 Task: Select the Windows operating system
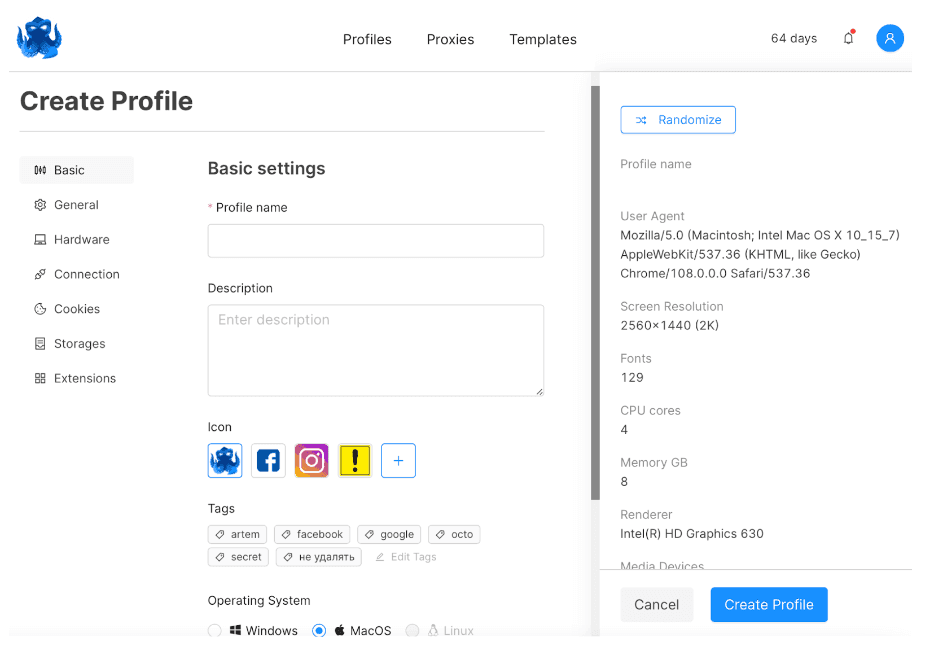215,631
